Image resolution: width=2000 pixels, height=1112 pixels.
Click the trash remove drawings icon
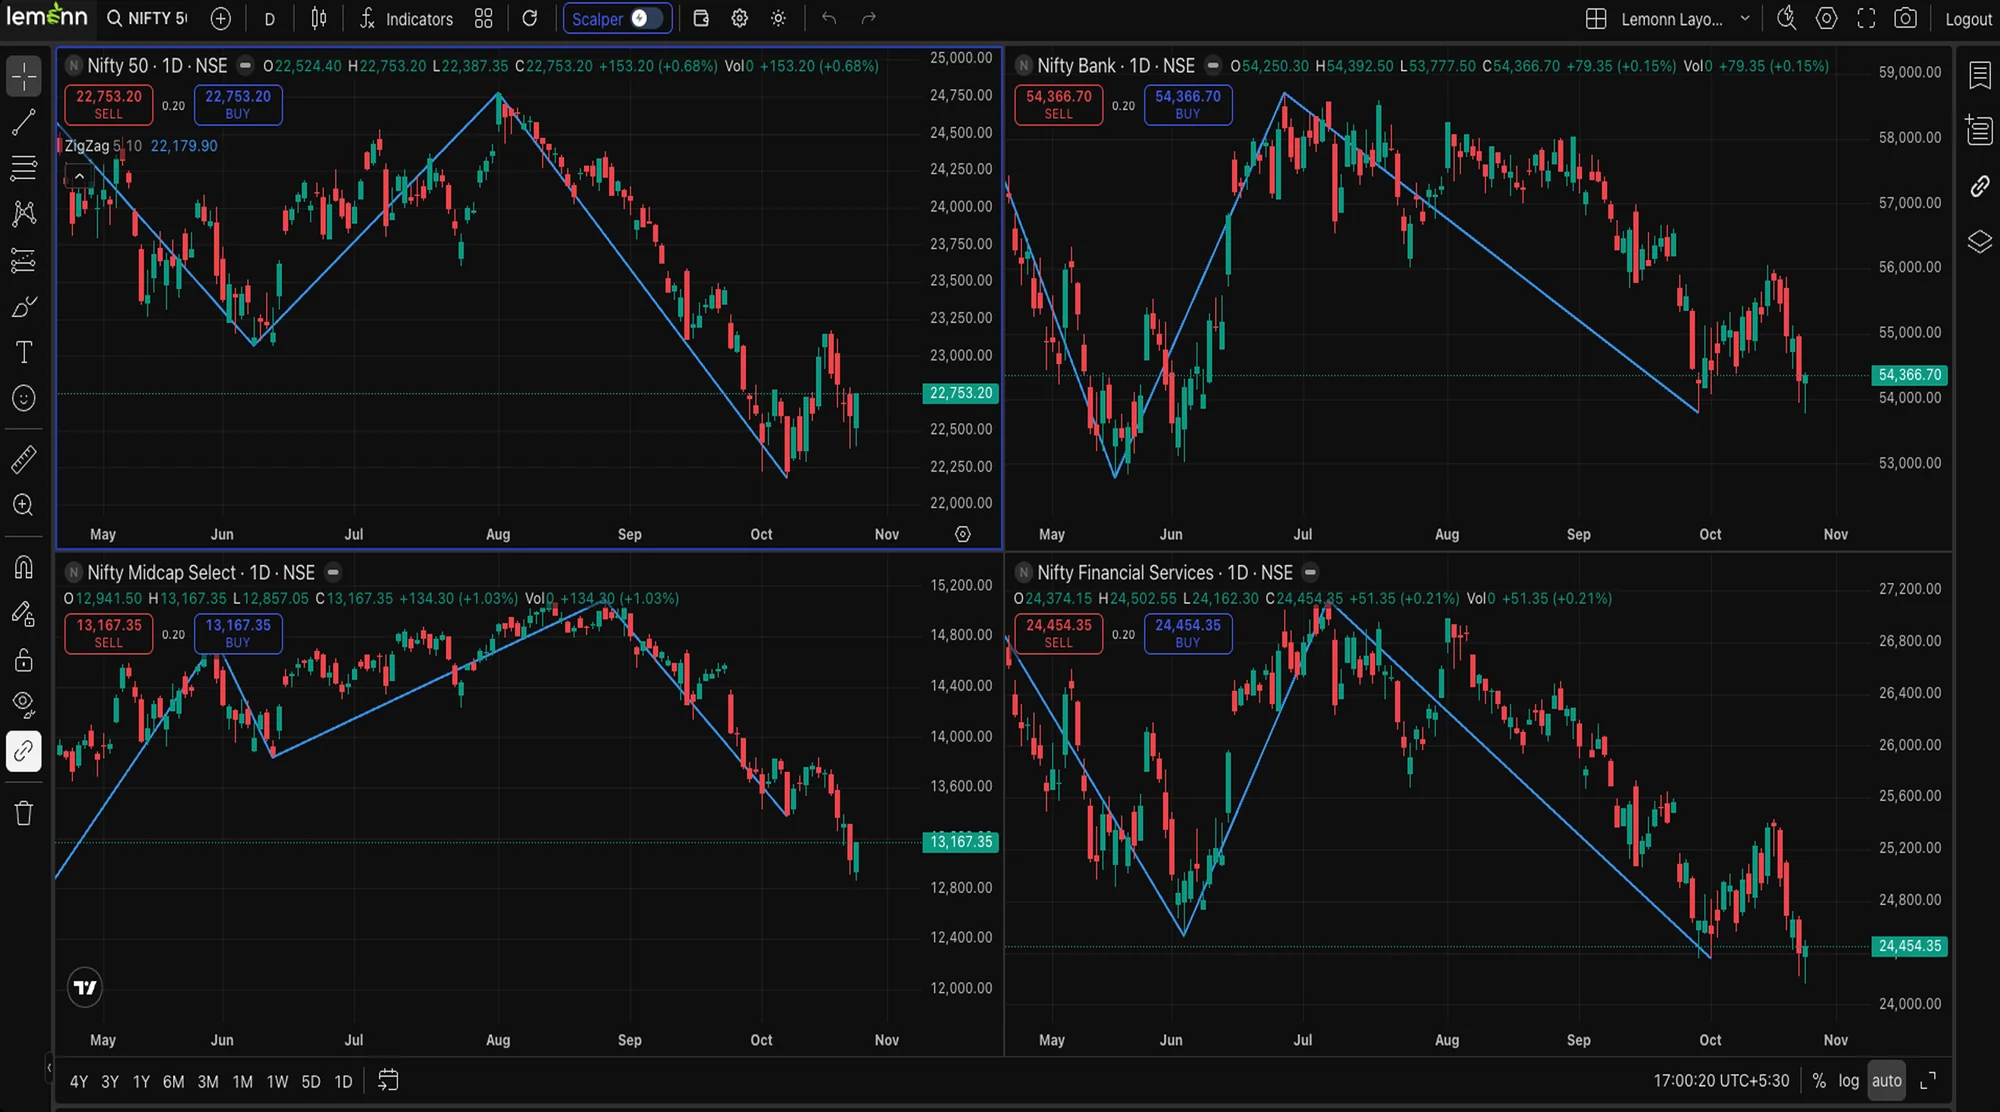pos(24,813)
